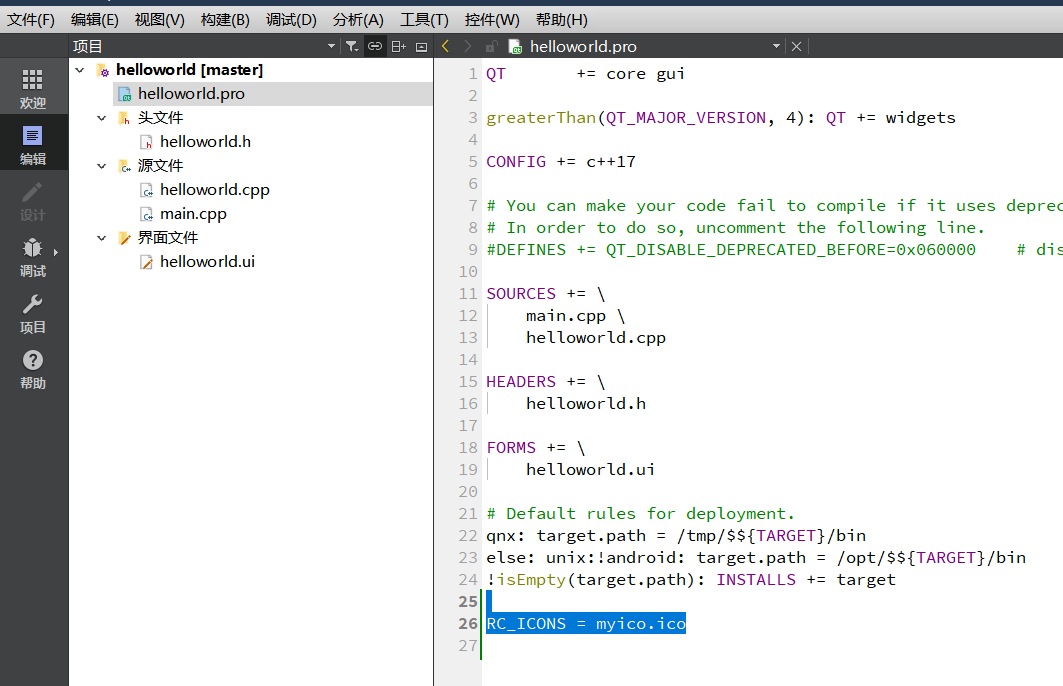Open the 帮助 help mode
Screen dimensions: 1063x686
tap(33, 369)
